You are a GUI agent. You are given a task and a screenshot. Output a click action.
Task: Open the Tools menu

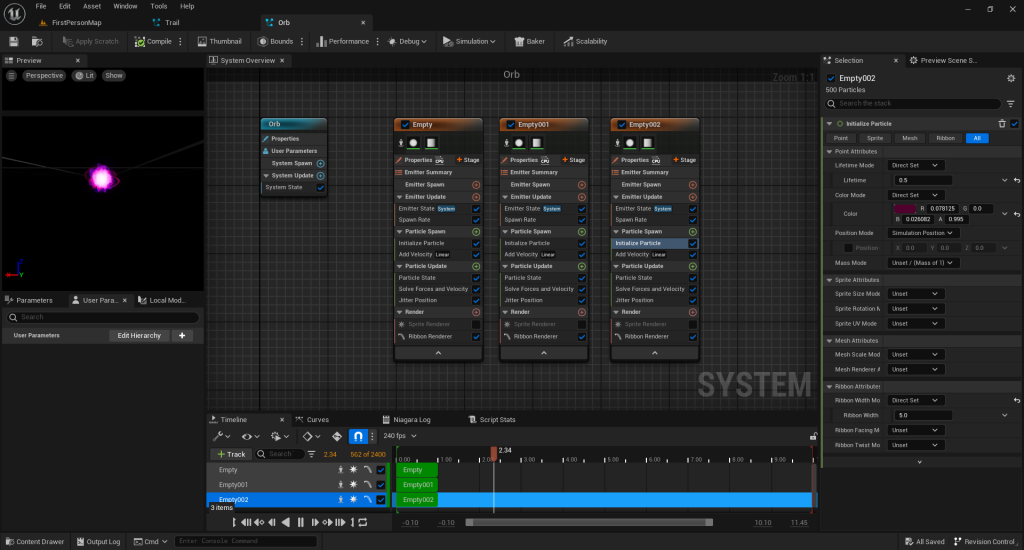(x=159, y=6)
